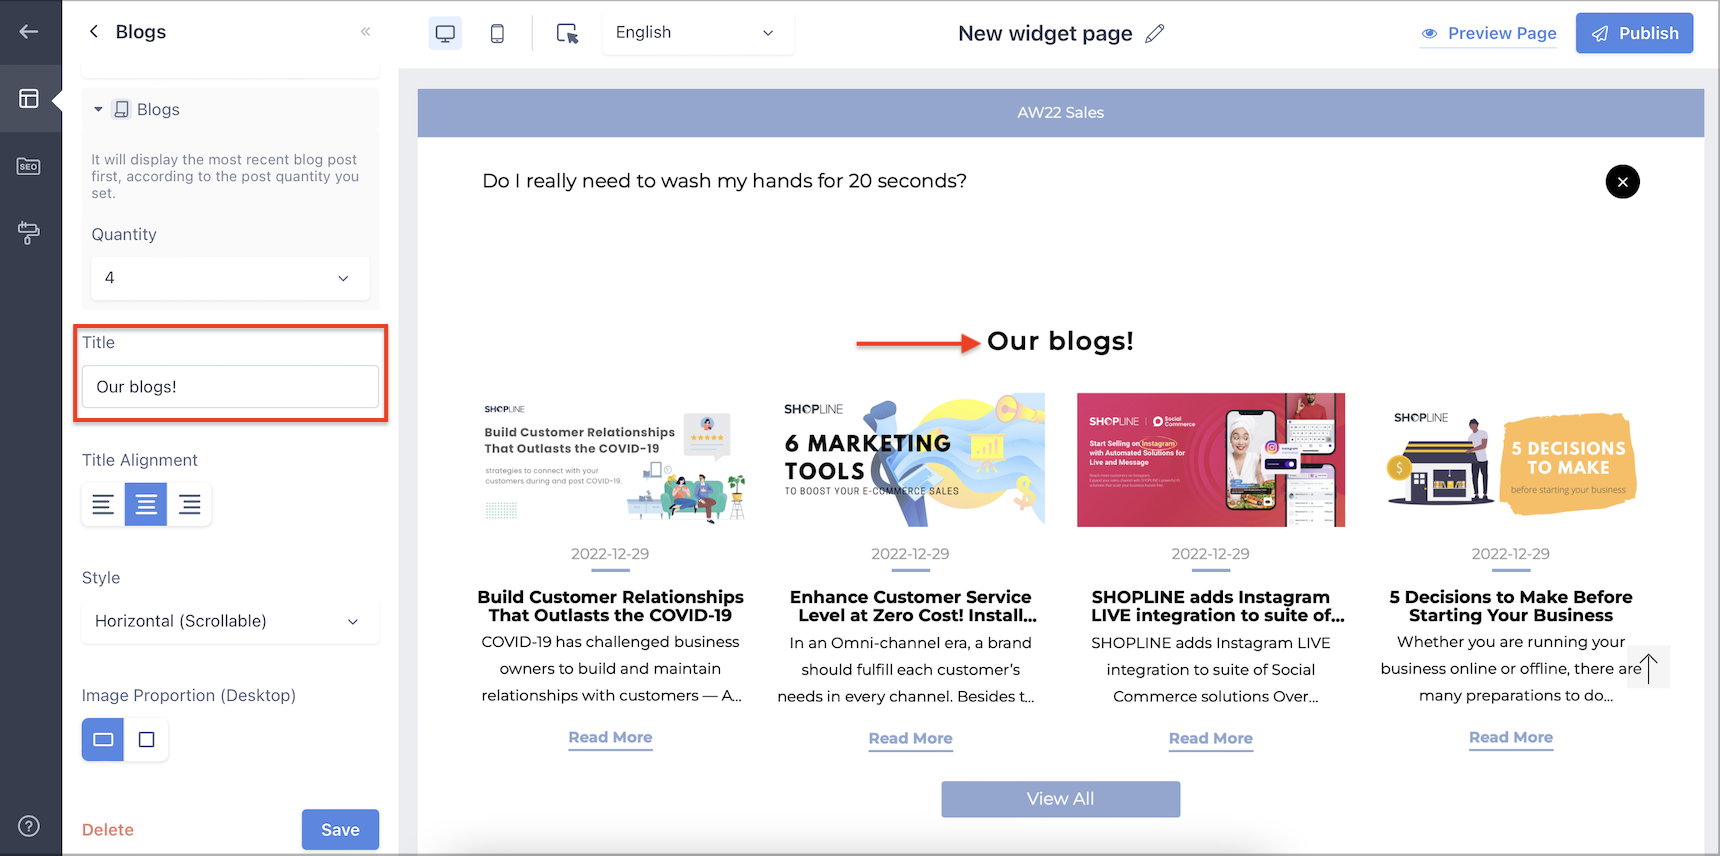Select rectangular image proportion
Image resolution: width=1720 pixels, height=856 pixels.
(x=103, y=740)
